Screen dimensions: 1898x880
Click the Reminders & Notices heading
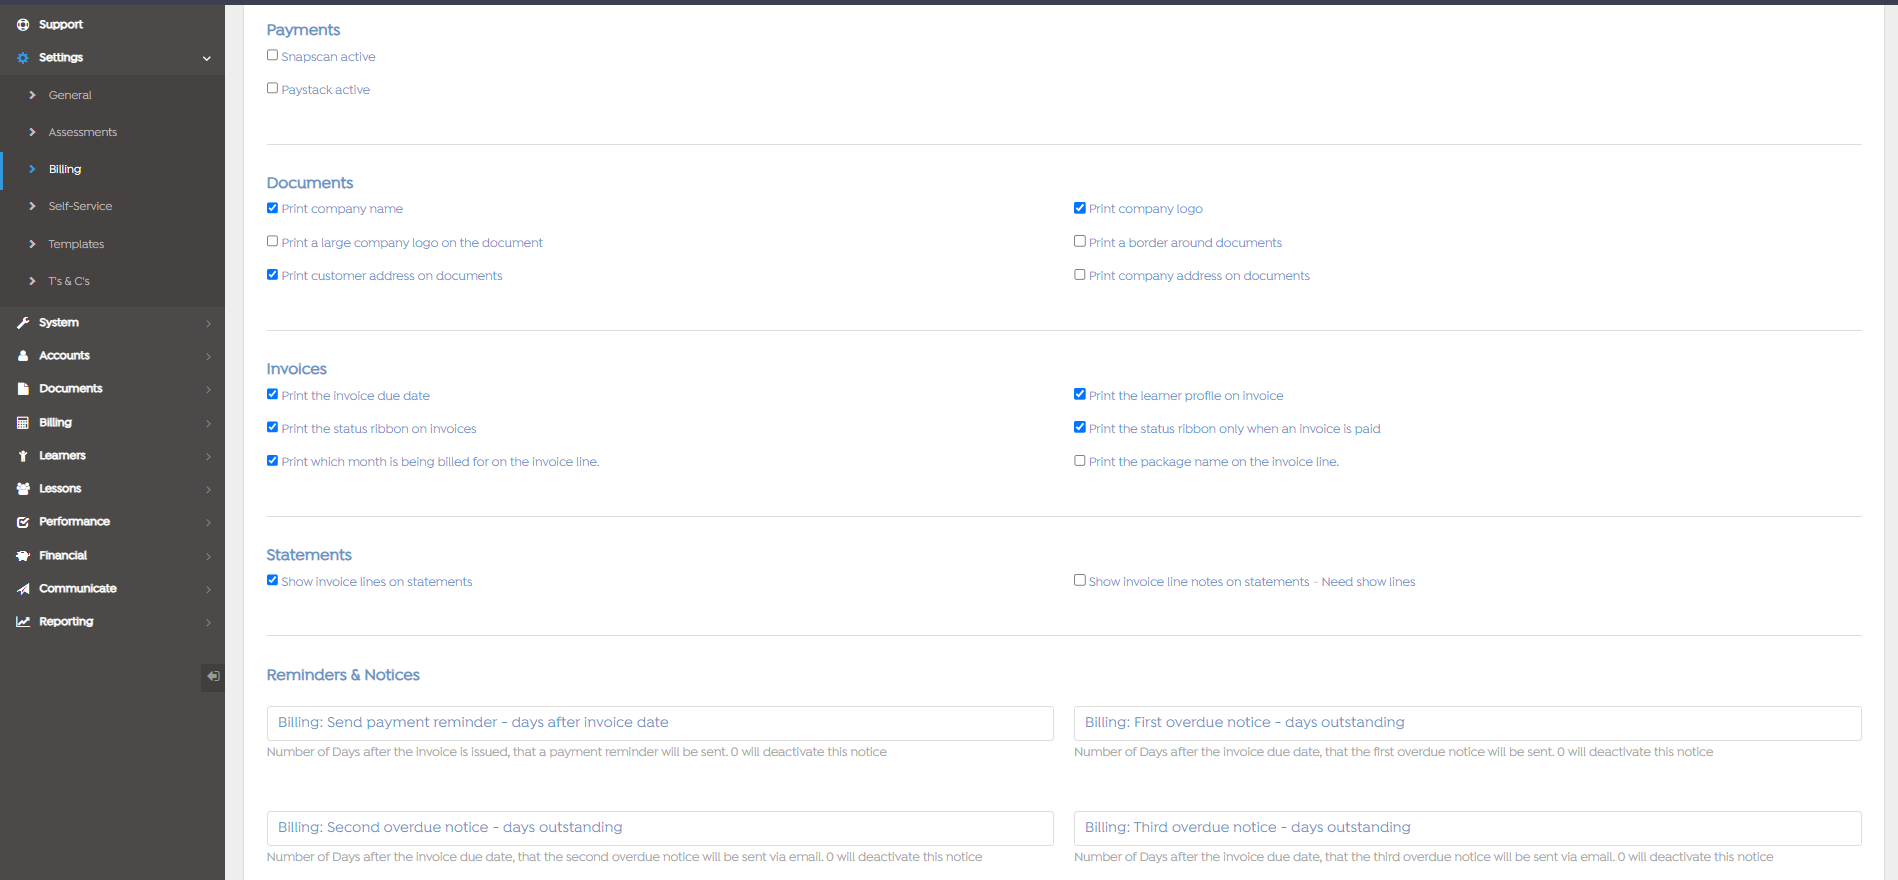[x=343, y=675]
